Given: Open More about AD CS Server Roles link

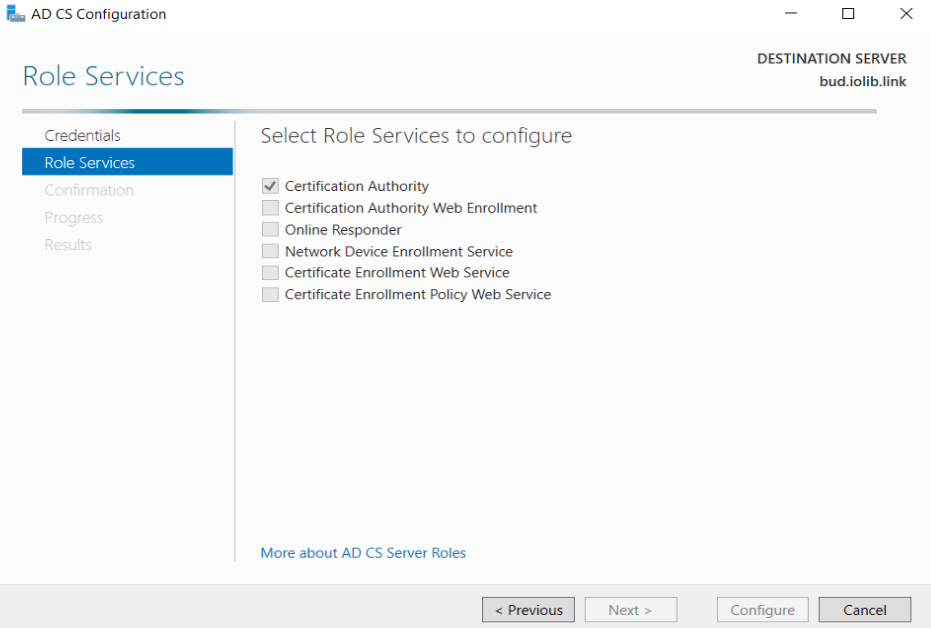Looking at the screenshot, I should [x=363, y=553].
